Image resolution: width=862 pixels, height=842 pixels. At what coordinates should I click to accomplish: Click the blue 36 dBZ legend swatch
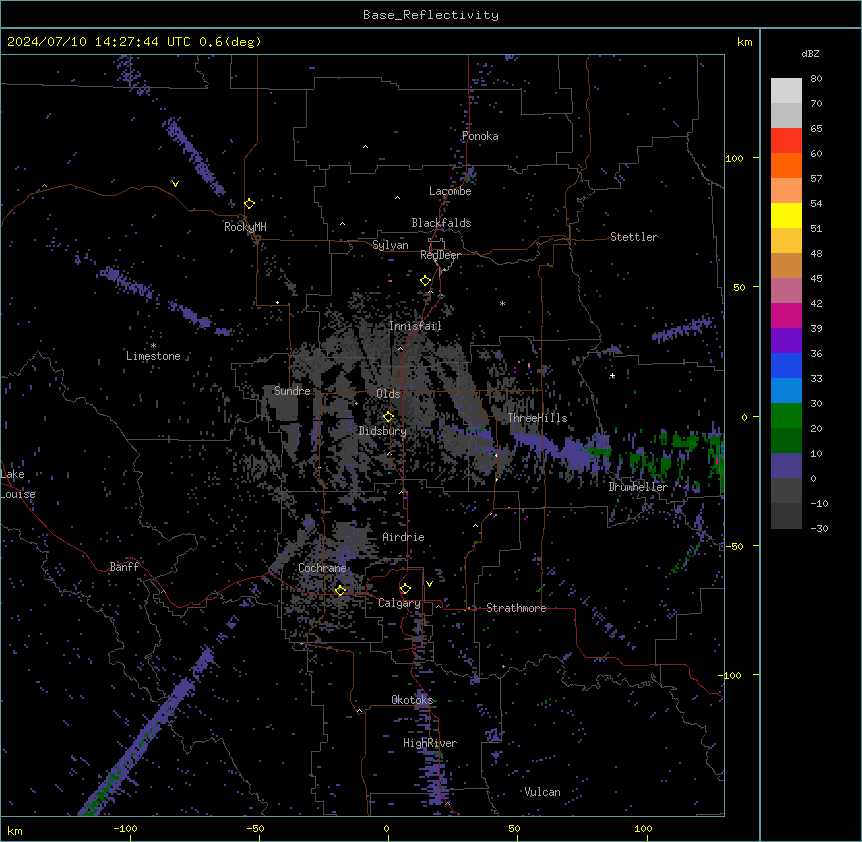point(786,365)
